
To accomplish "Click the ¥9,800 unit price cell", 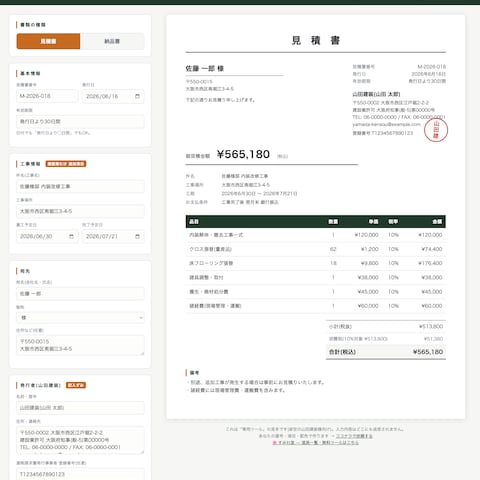I will [x=370, y=263].
